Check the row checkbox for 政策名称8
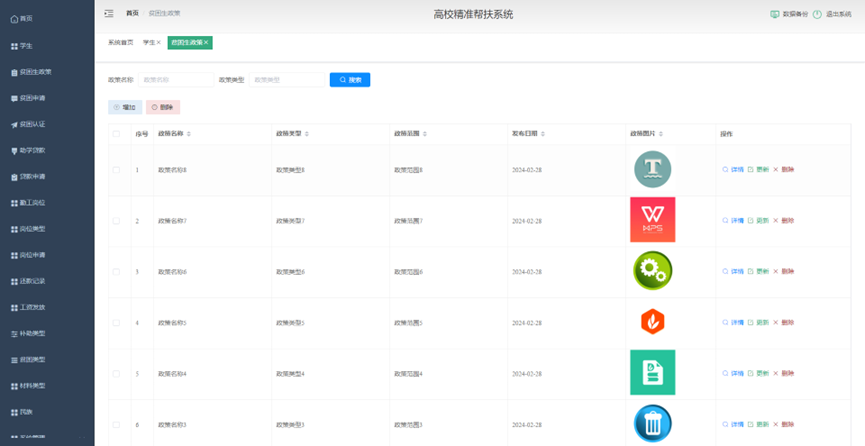This screenshot has width=865, height=446. pyautogui.click(x=116, y=170)
